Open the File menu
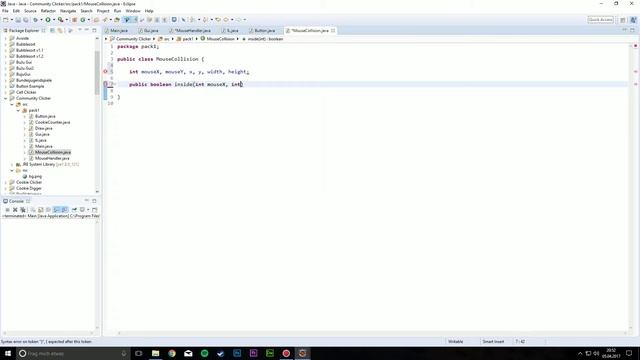 (x=5, y=11)
